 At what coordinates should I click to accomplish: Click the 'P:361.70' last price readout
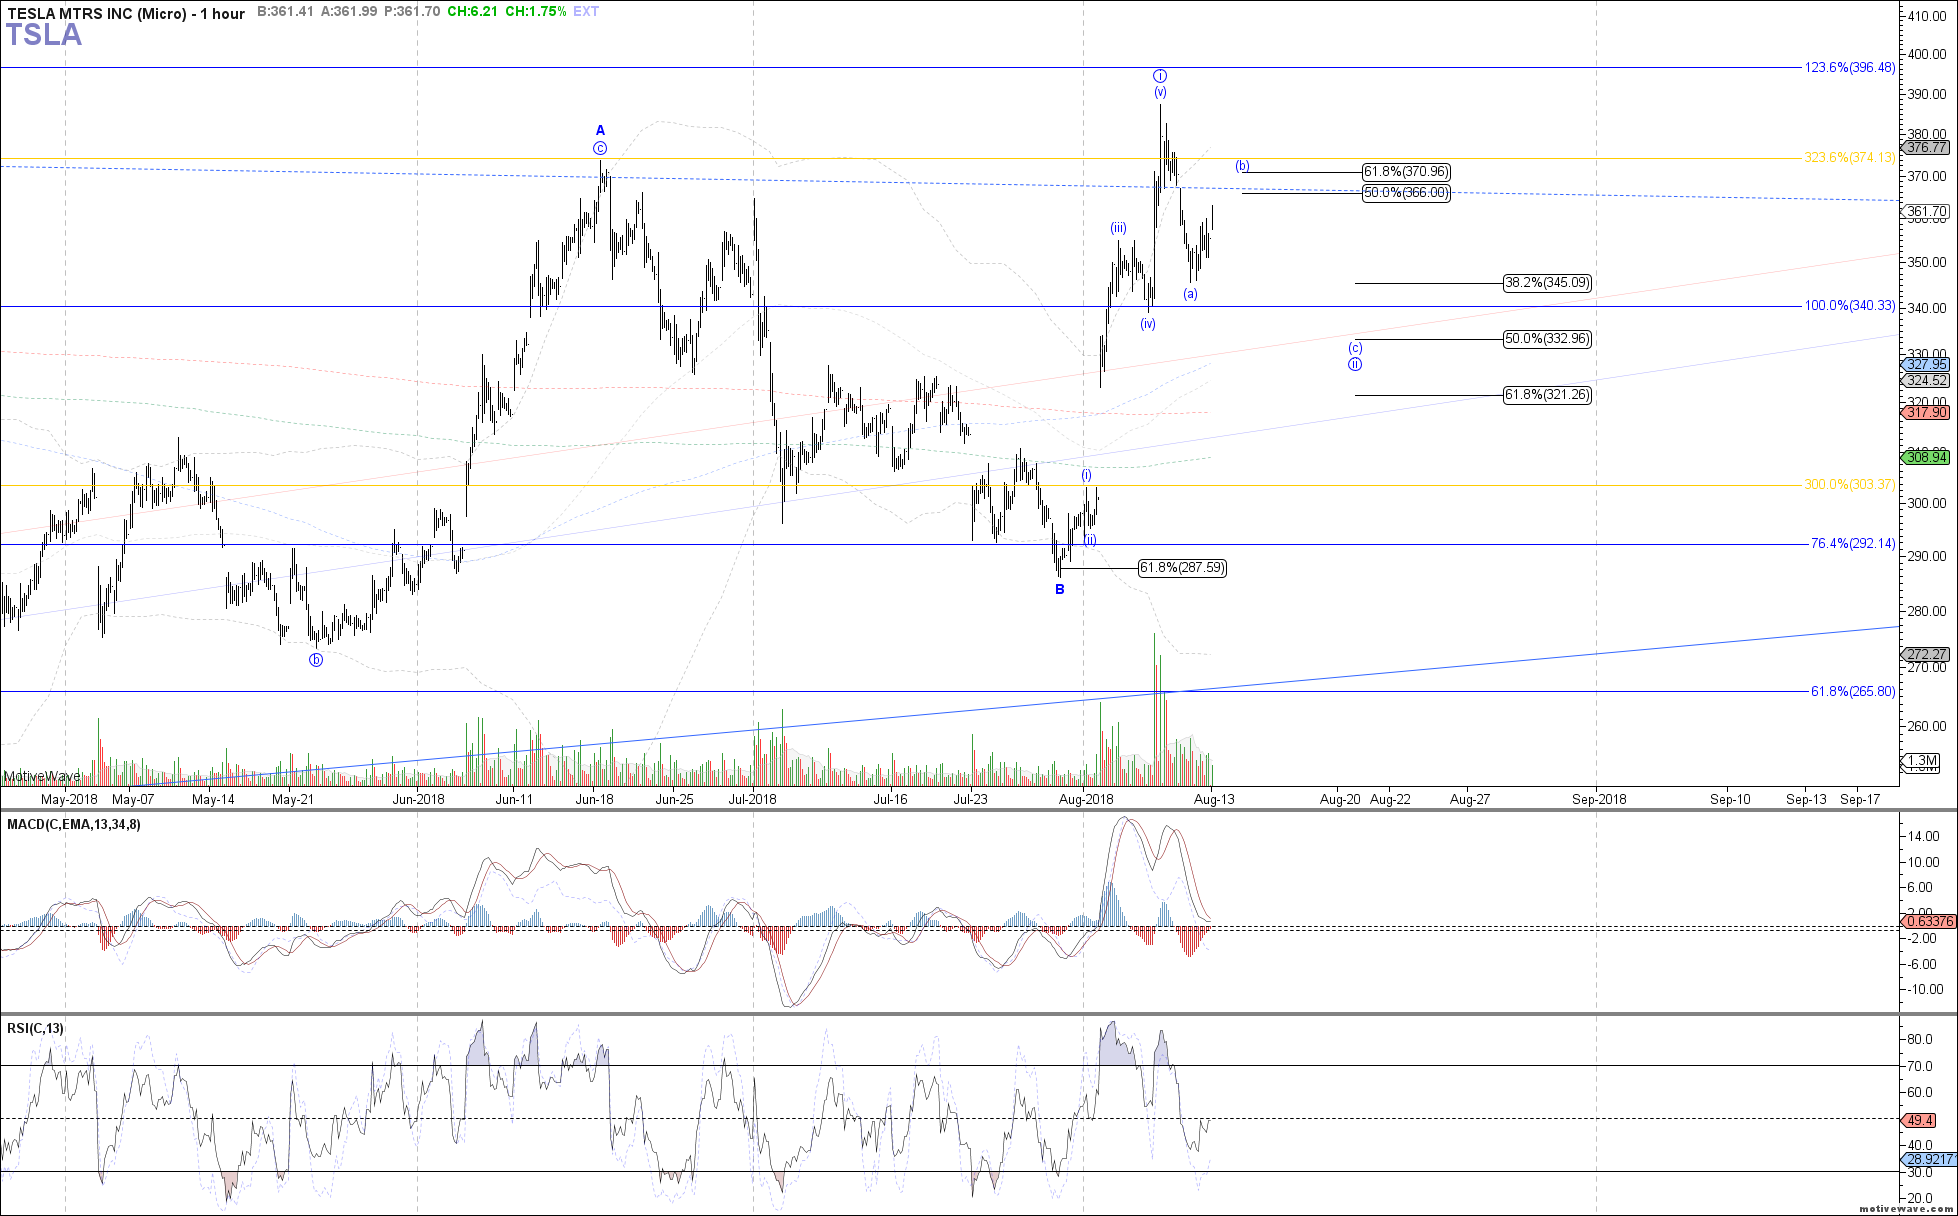(x=412, y=11)
